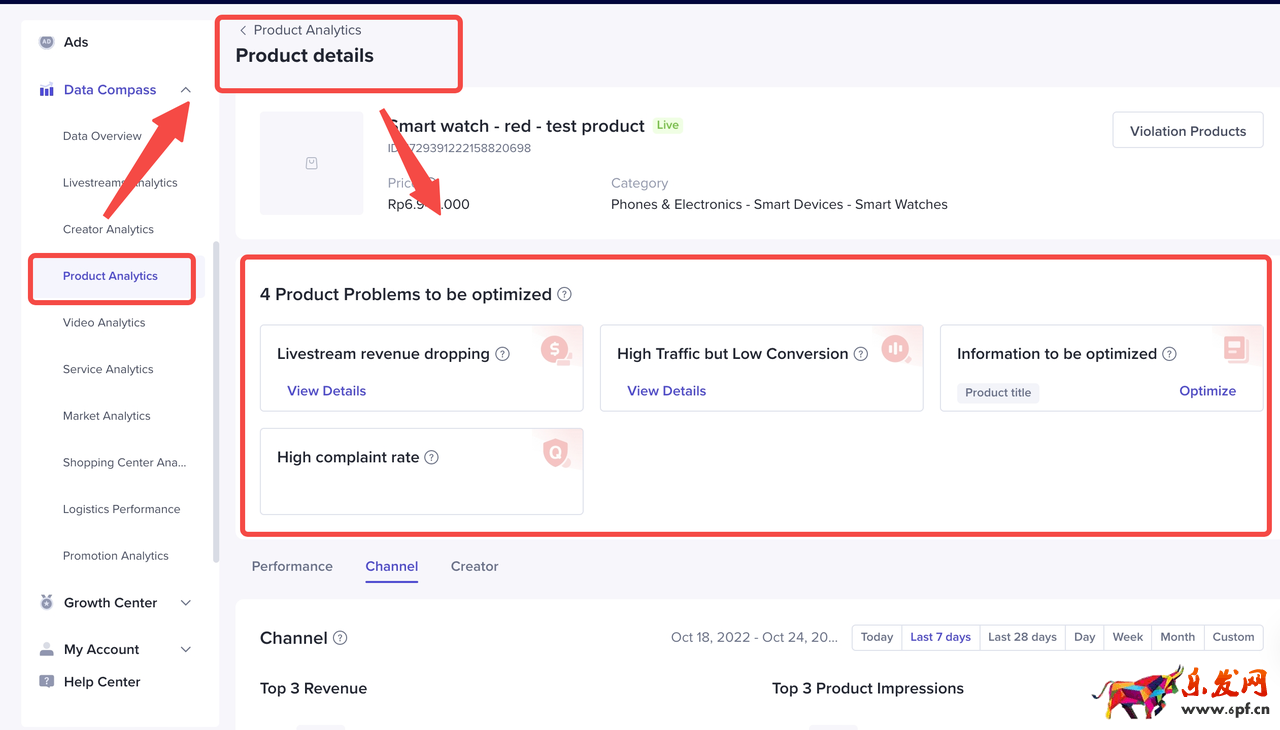Click the My Account person icon
This screenshot has height=730, width=1280.
[x=46, y=649]
